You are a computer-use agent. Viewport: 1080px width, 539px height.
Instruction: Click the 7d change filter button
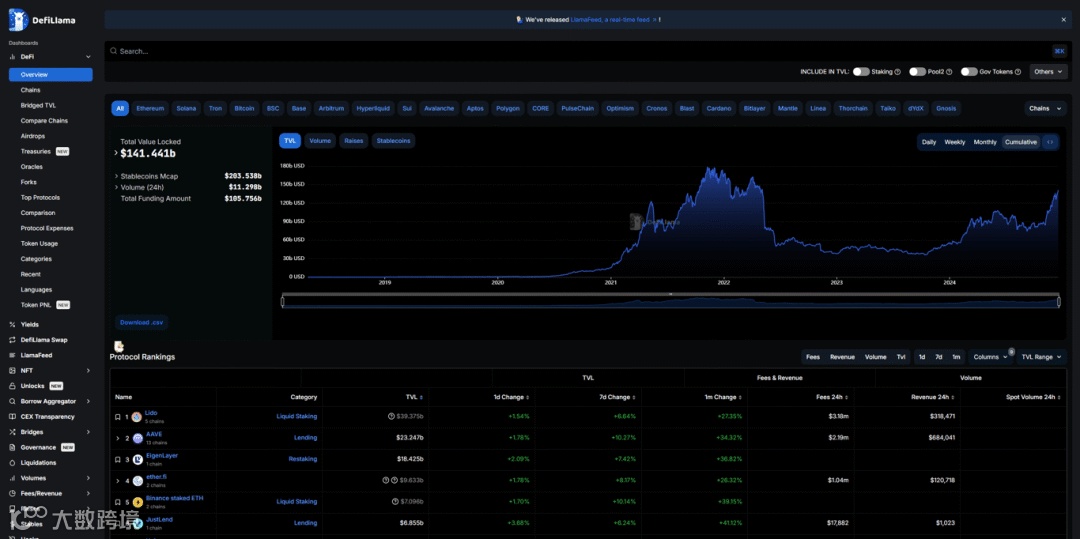coord(938,357)
